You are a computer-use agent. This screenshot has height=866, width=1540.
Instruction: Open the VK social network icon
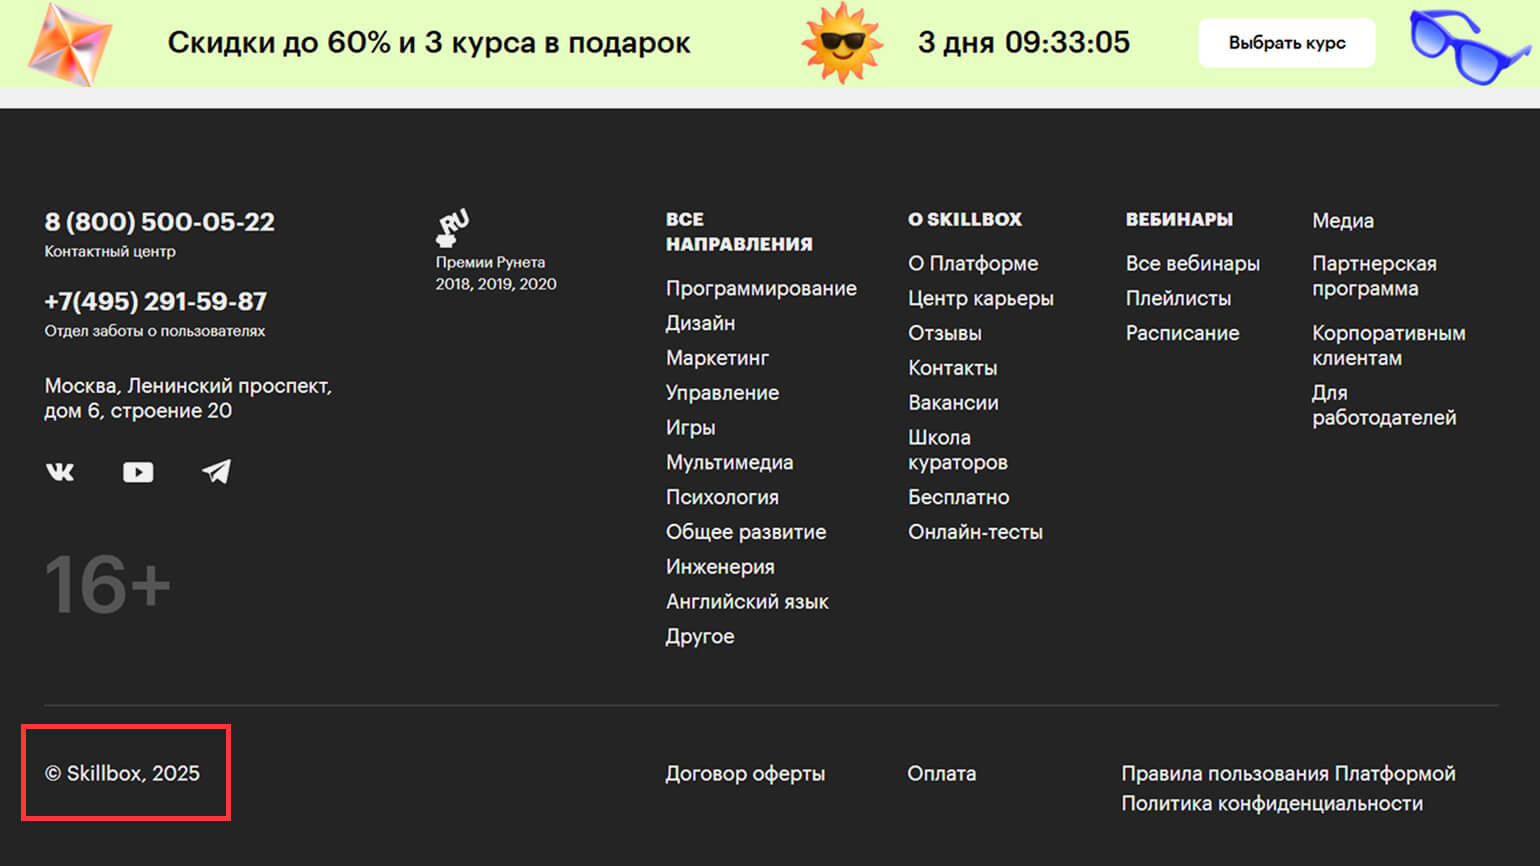click(60, 472)
